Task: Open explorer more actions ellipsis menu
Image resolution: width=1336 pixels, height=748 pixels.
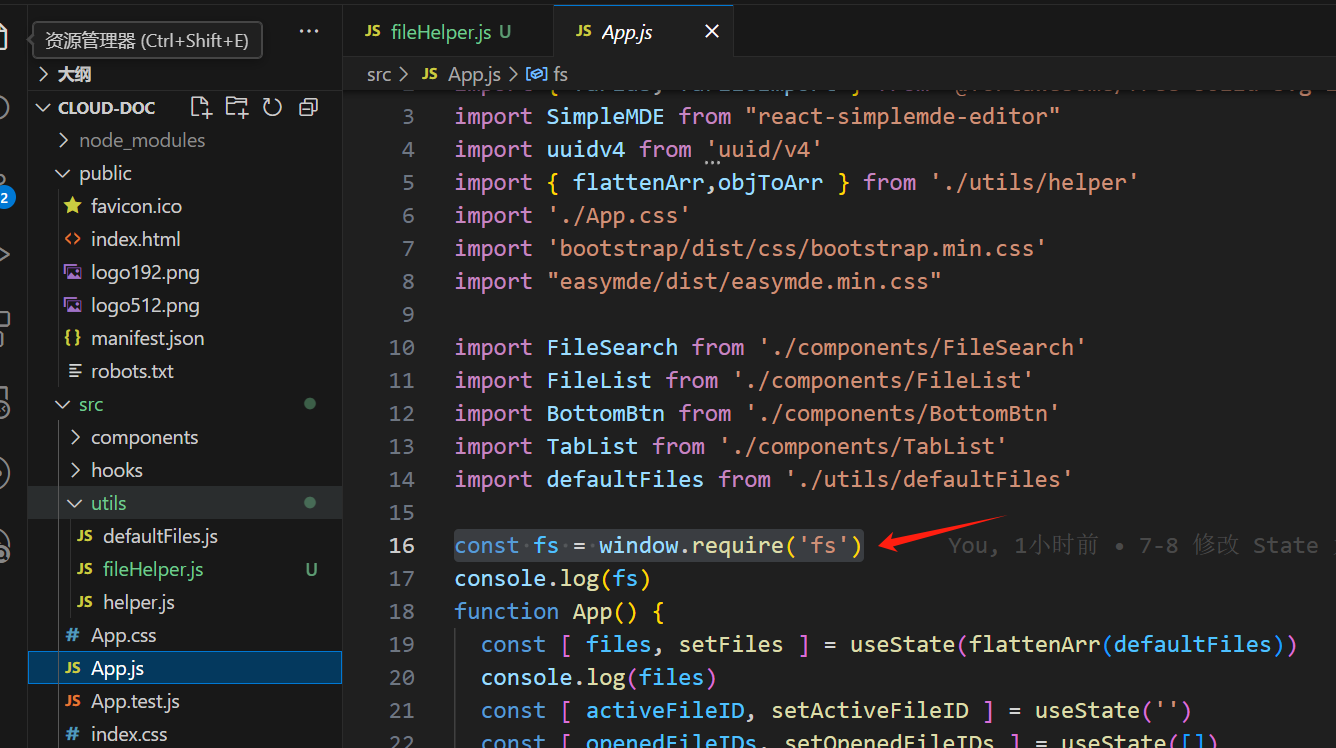Action: (x=309, y=32)
